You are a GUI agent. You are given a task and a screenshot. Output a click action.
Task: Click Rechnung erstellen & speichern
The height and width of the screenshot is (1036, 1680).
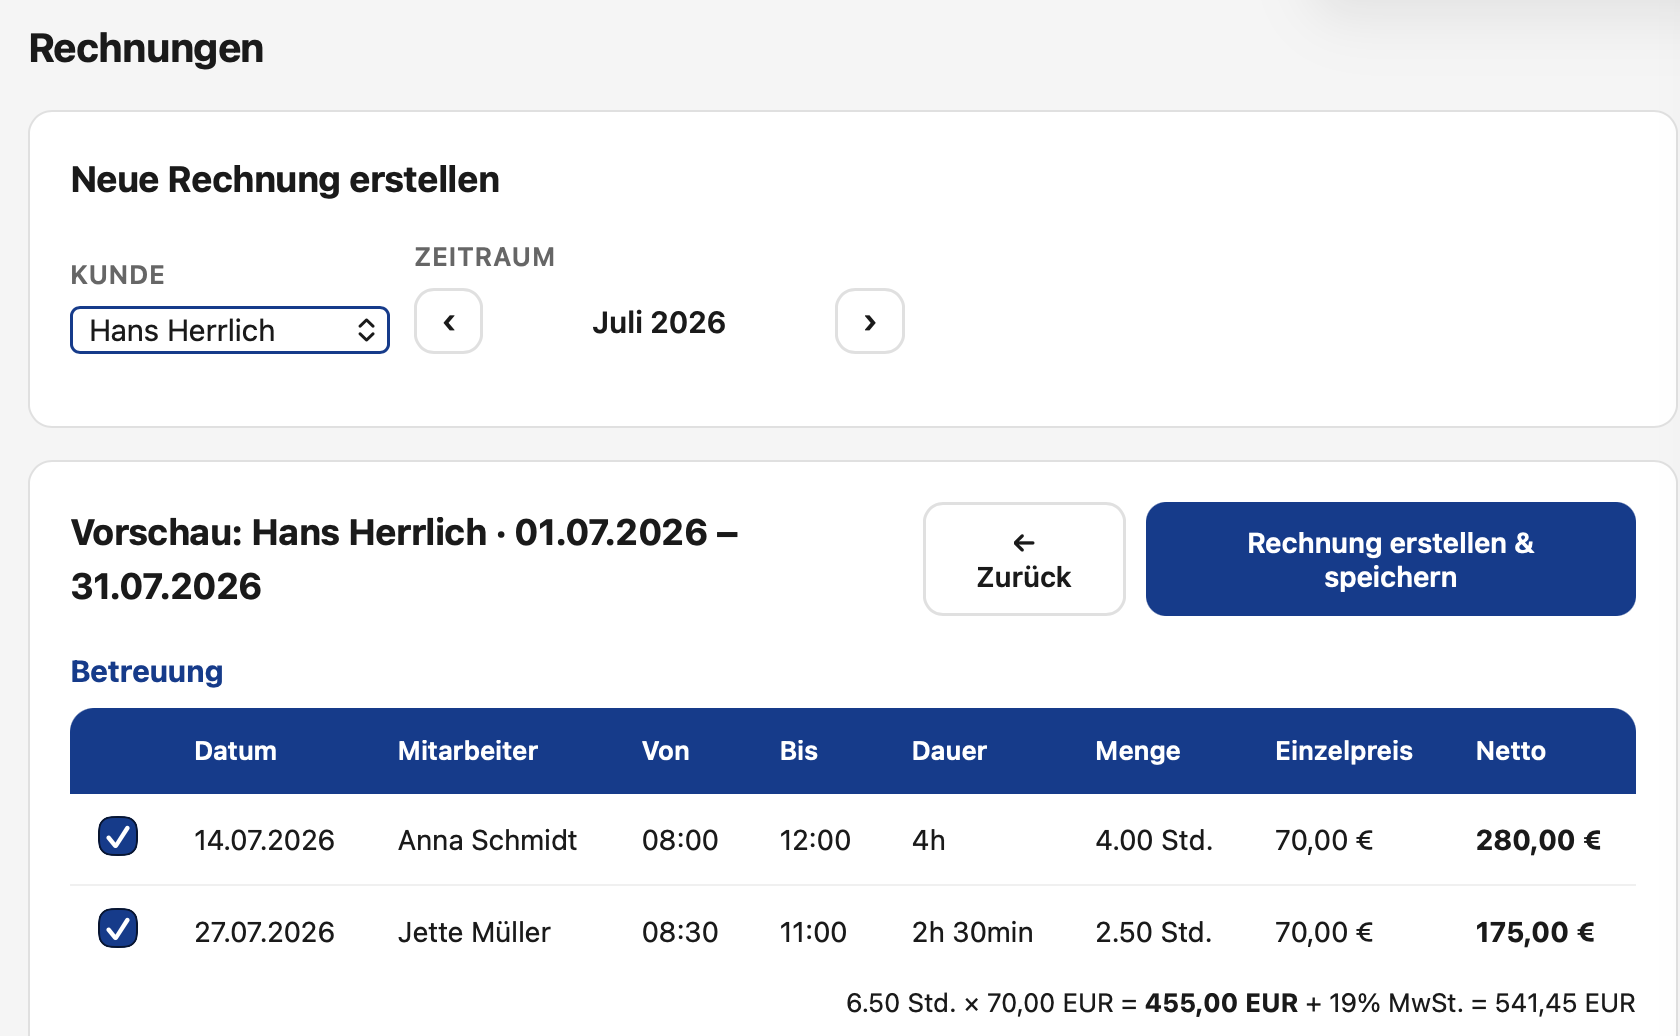1390,559
